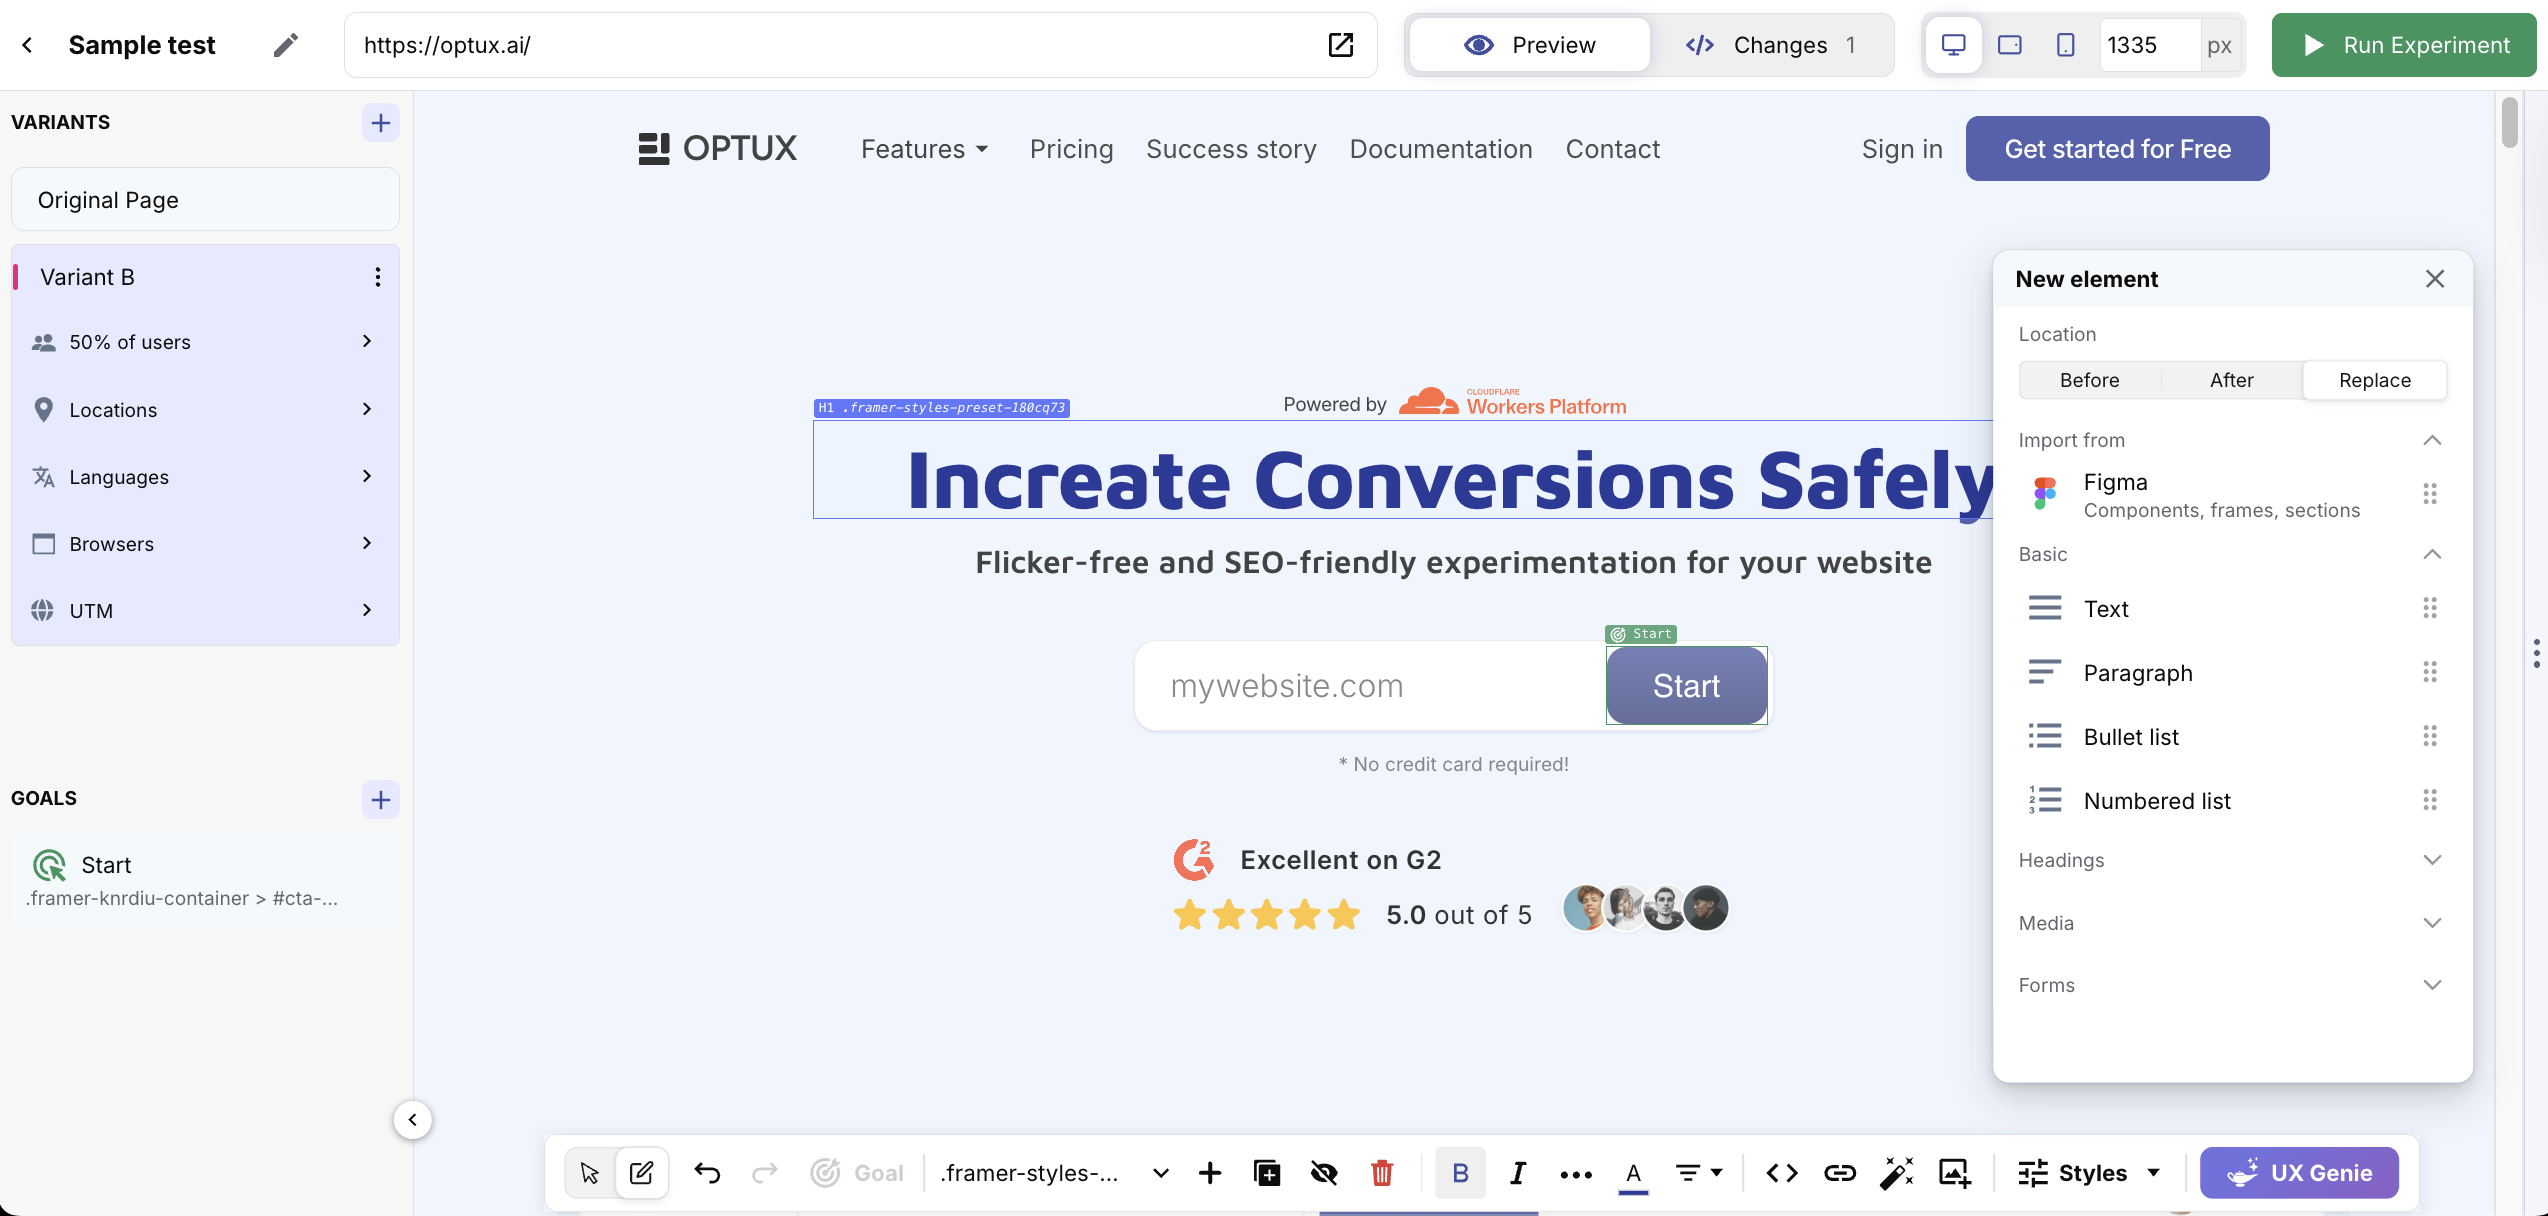Click the red trash delete icon

tap(1382, 1173)
